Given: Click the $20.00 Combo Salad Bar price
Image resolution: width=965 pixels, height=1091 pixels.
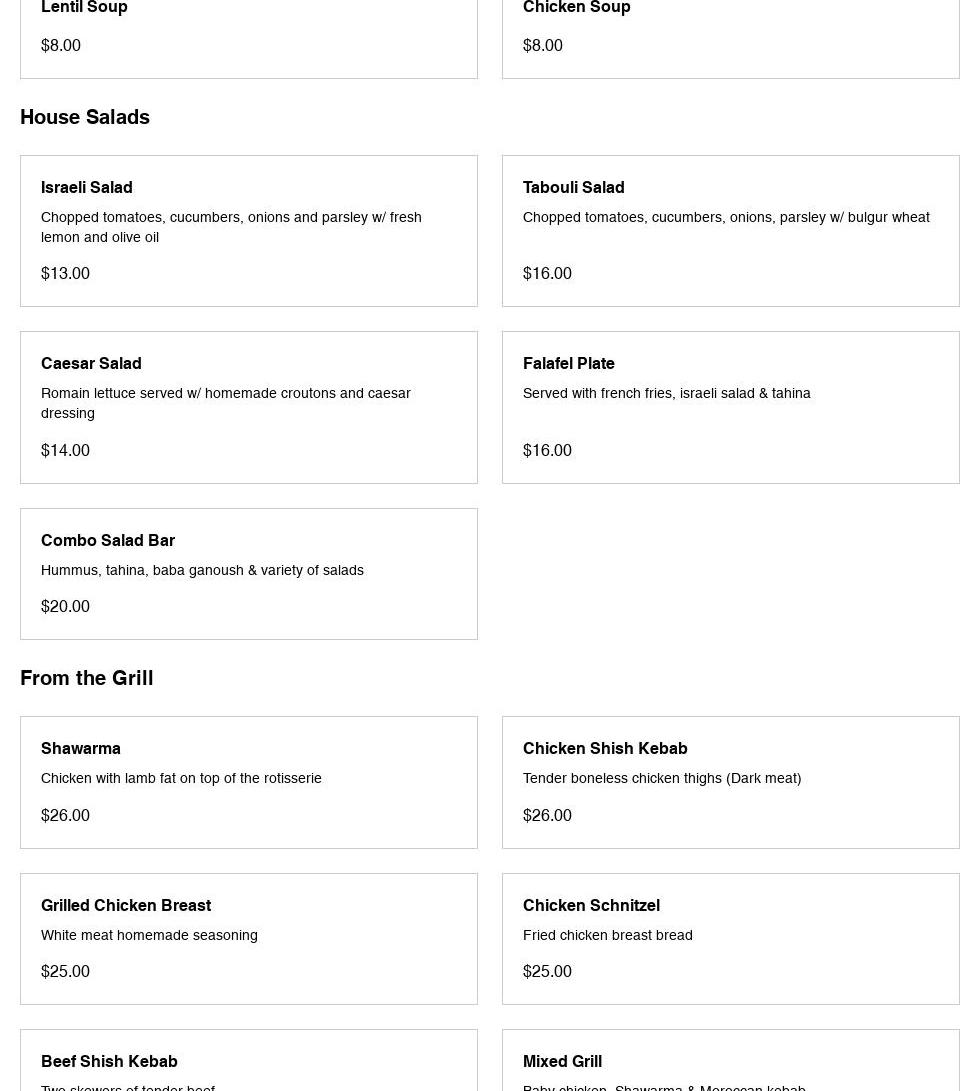Looking at the screenshot, I should click(x=65, y=606).
